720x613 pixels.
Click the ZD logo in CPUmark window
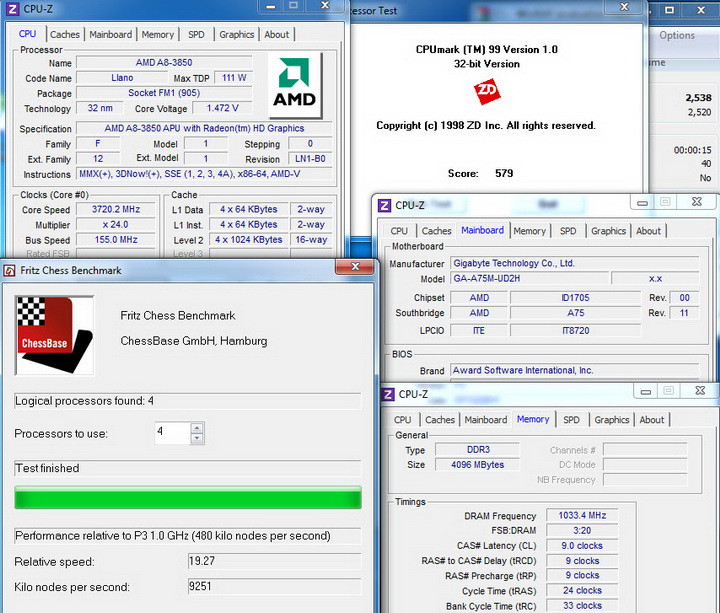487,90
